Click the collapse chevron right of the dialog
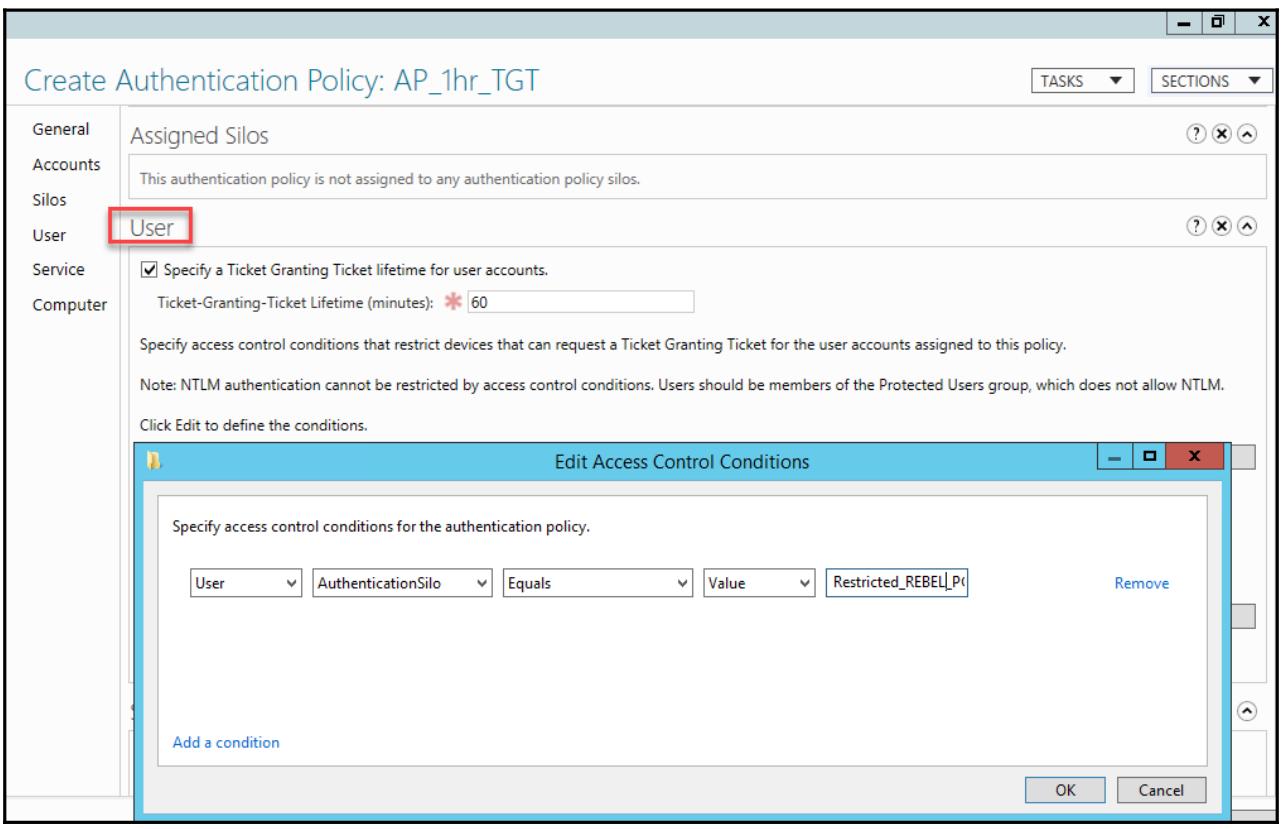The width and height of the screenshot is (1285, 829). [x=1246, y=709]
